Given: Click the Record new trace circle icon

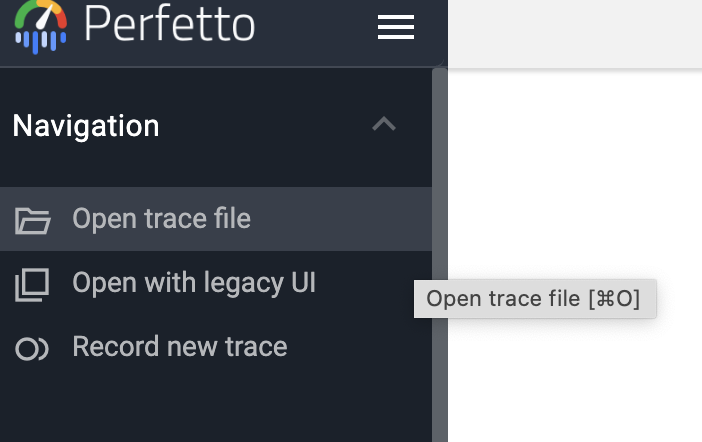Looking at the screenshot, I should tap(32, 349).
